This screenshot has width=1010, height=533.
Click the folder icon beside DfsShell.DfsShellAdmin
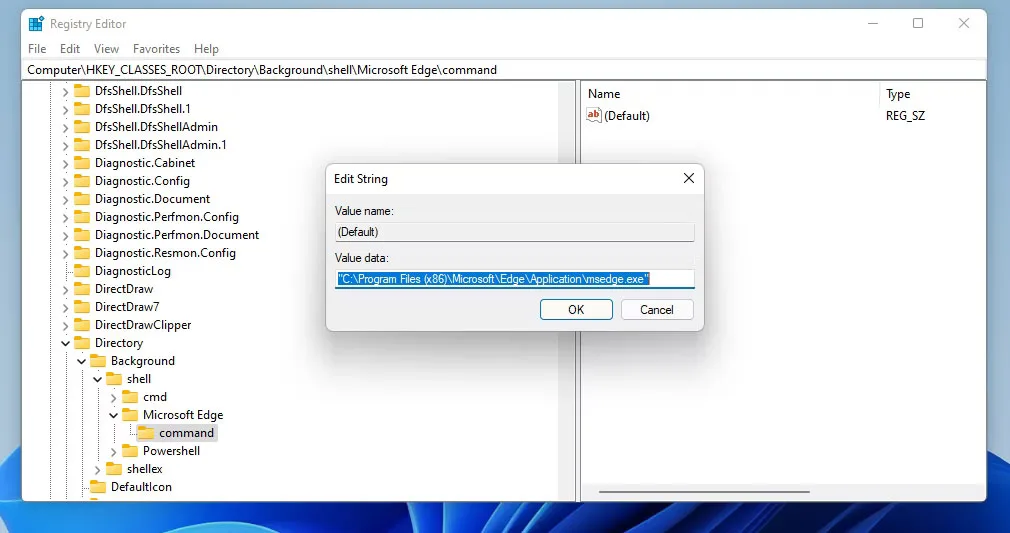(82, 127)
